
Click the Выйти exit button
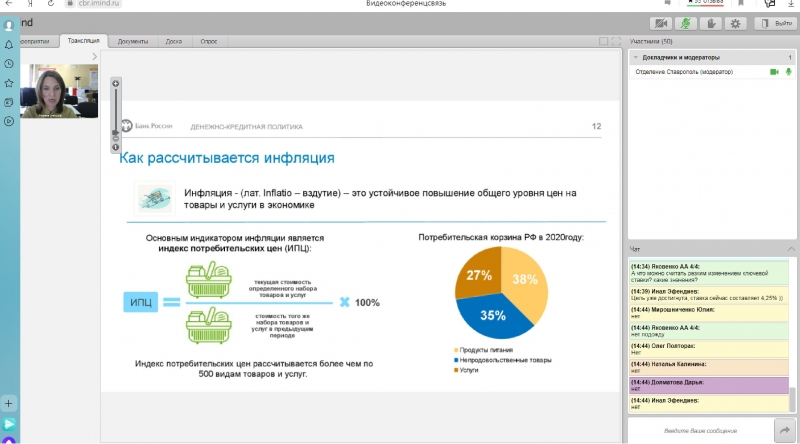(x=776, y=23)
